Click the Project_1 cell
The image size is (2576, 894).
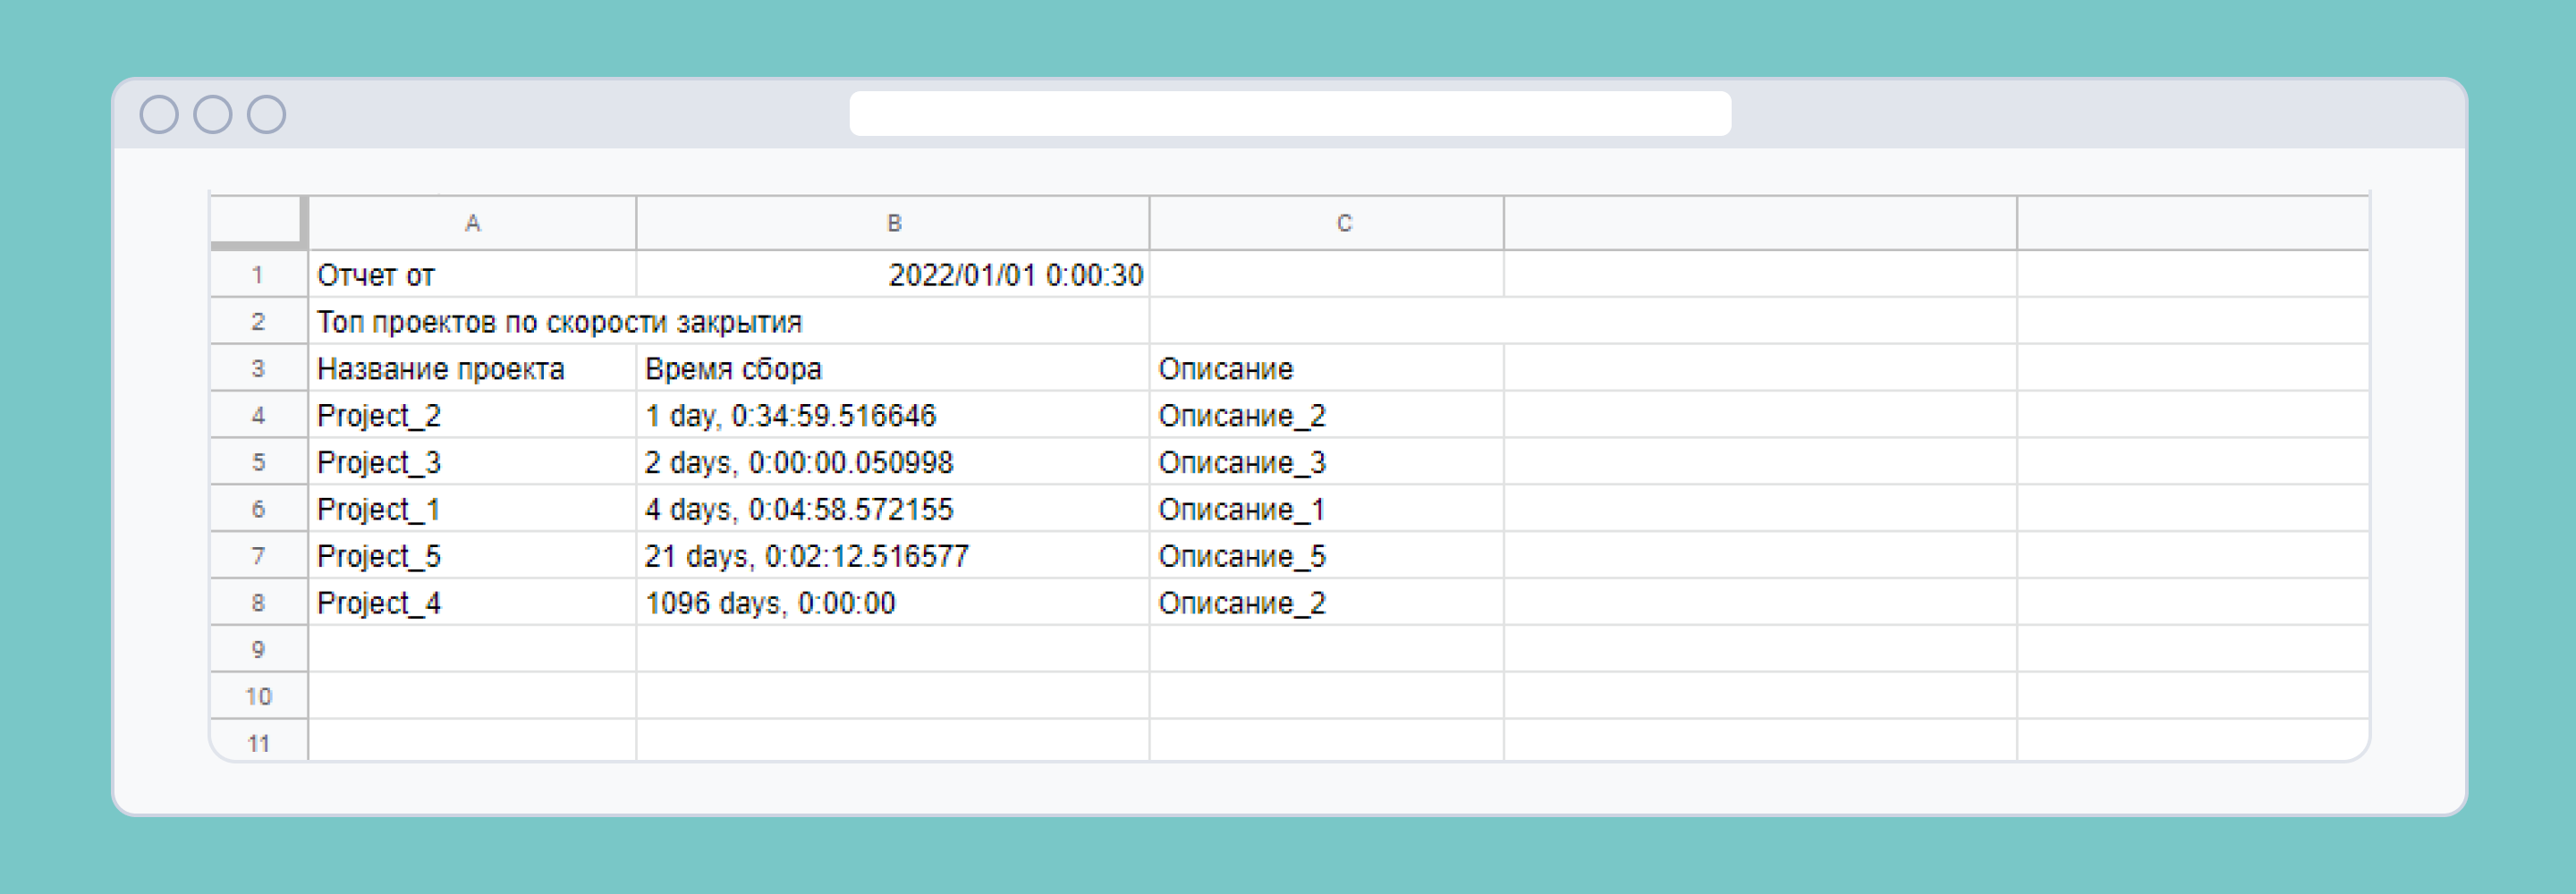point(472,509)
